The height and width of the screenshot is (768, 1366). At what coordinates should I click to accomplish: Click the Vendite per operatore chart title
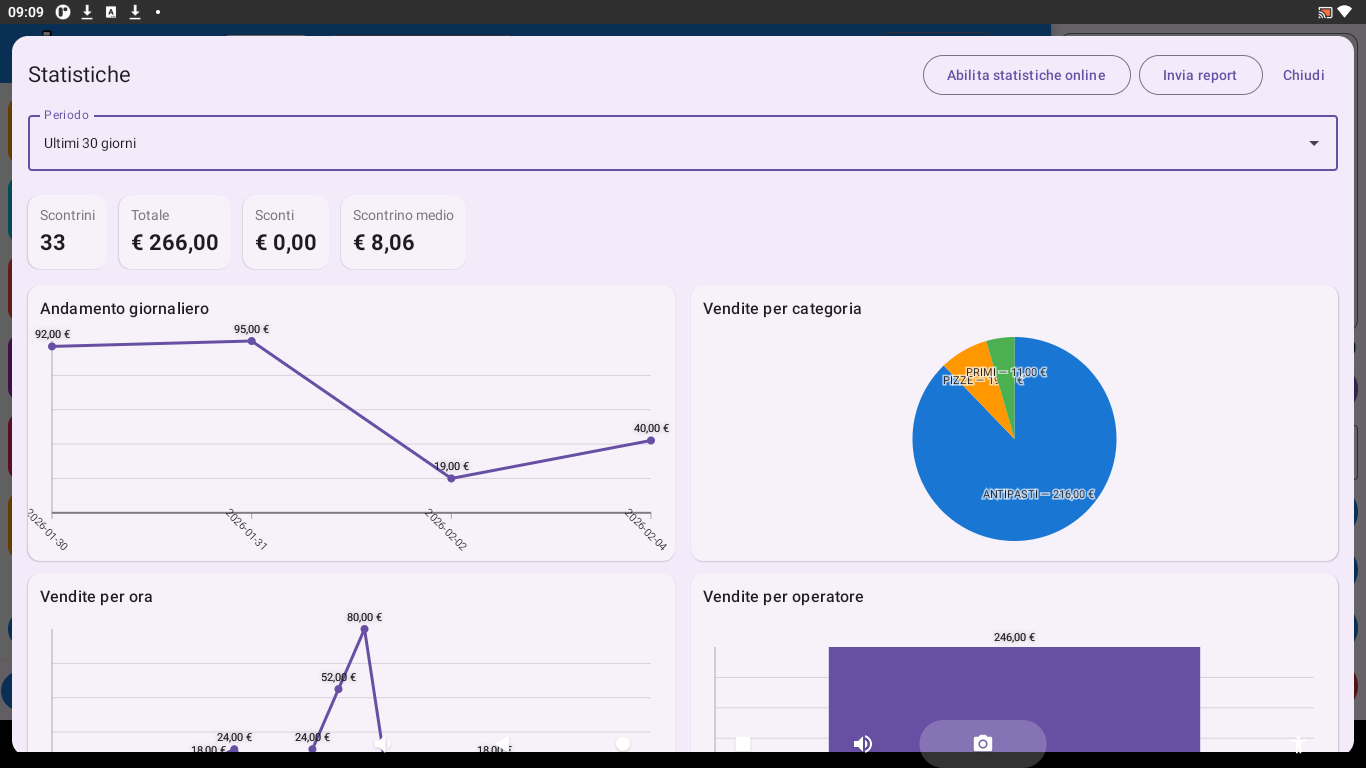tap(783, 597)
